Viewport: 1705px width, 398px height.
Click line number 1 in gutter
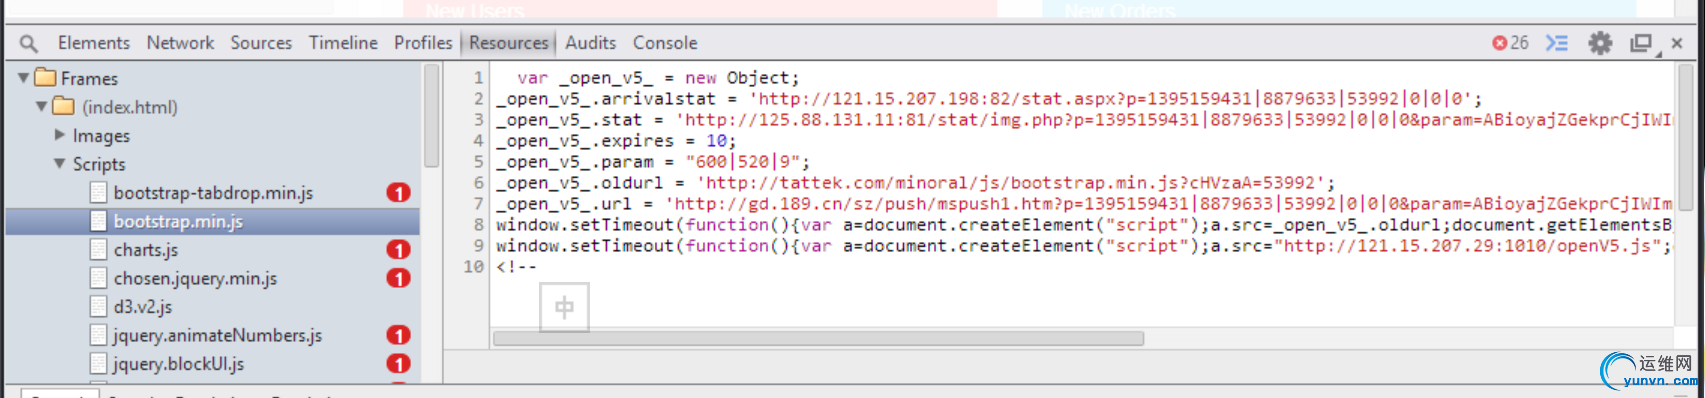478,78
